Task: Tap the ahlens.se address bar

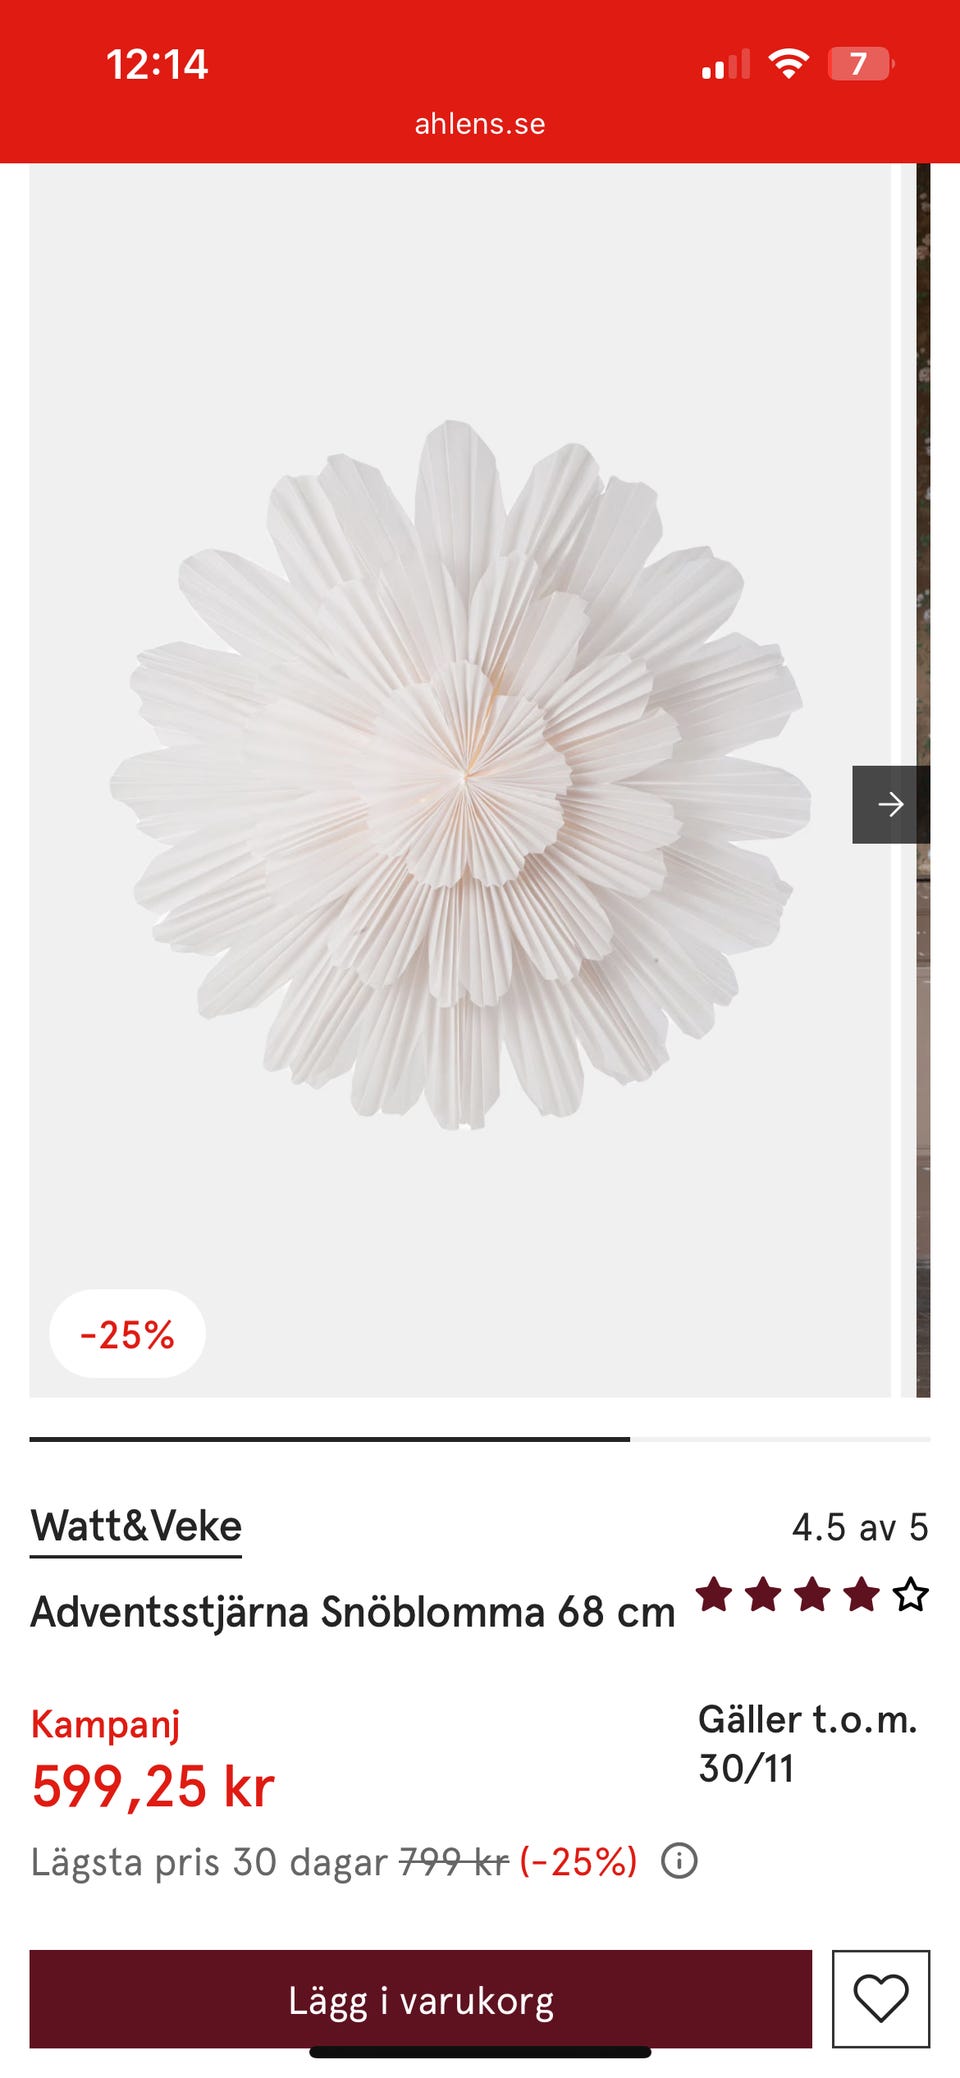Action: (480, 124)
